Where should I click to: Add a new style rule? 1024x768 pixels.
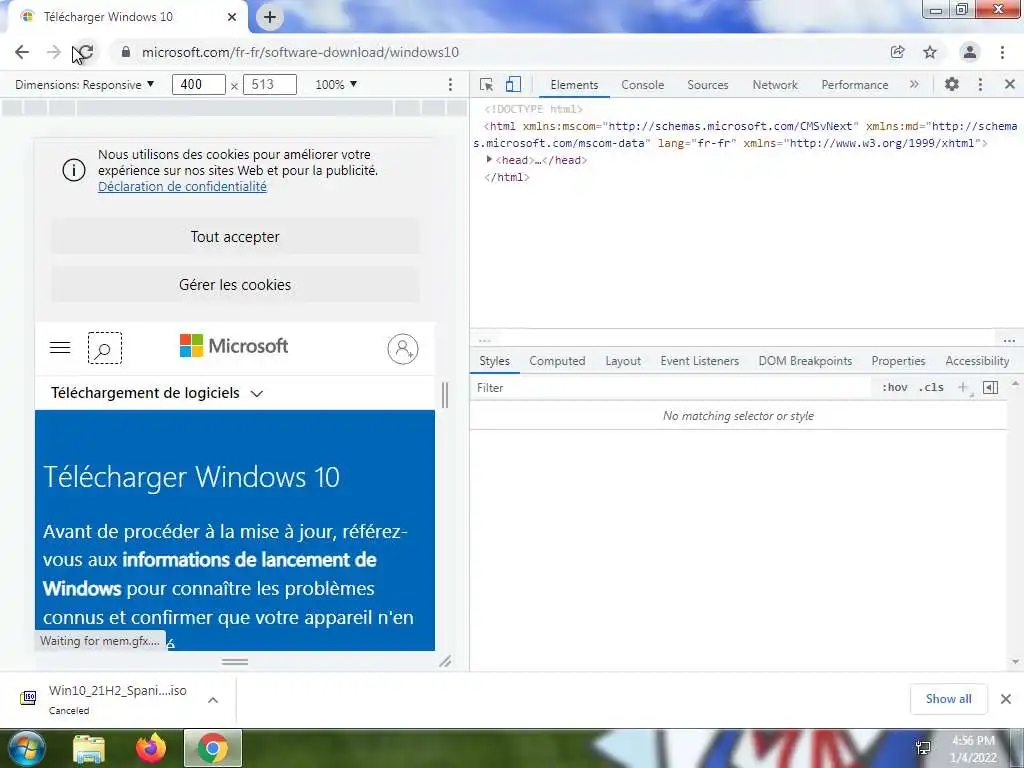click(963, 388)
